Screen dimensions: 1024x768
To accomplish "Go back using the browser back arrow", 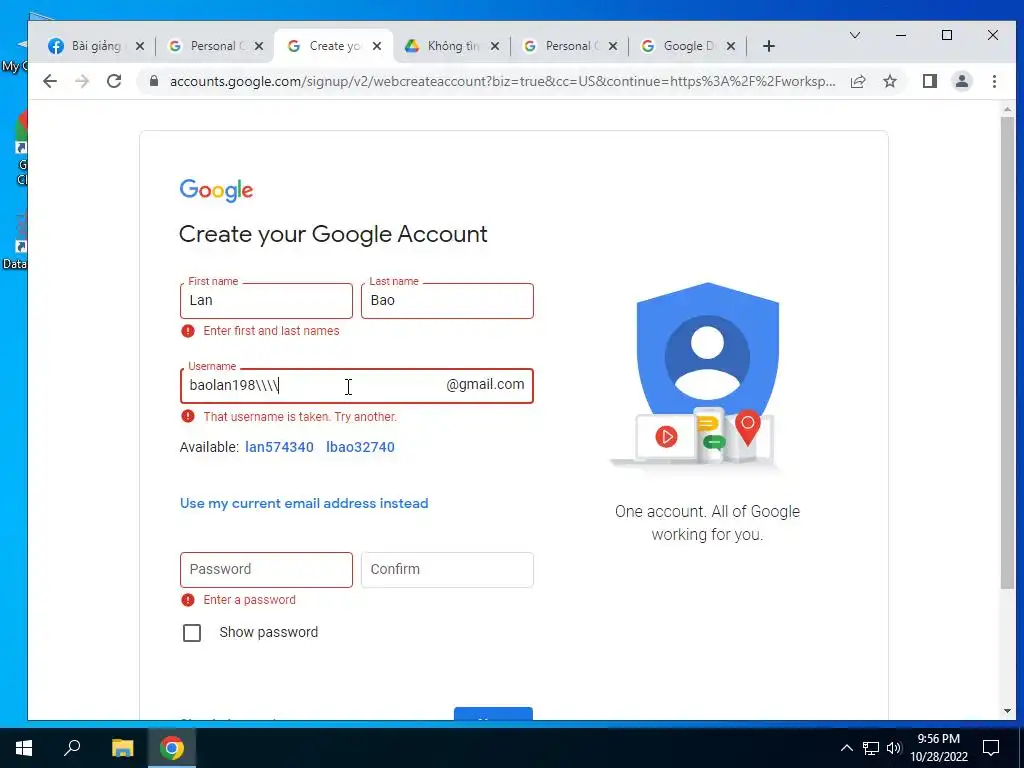I will pyautogui.click(x=50, y=81).
